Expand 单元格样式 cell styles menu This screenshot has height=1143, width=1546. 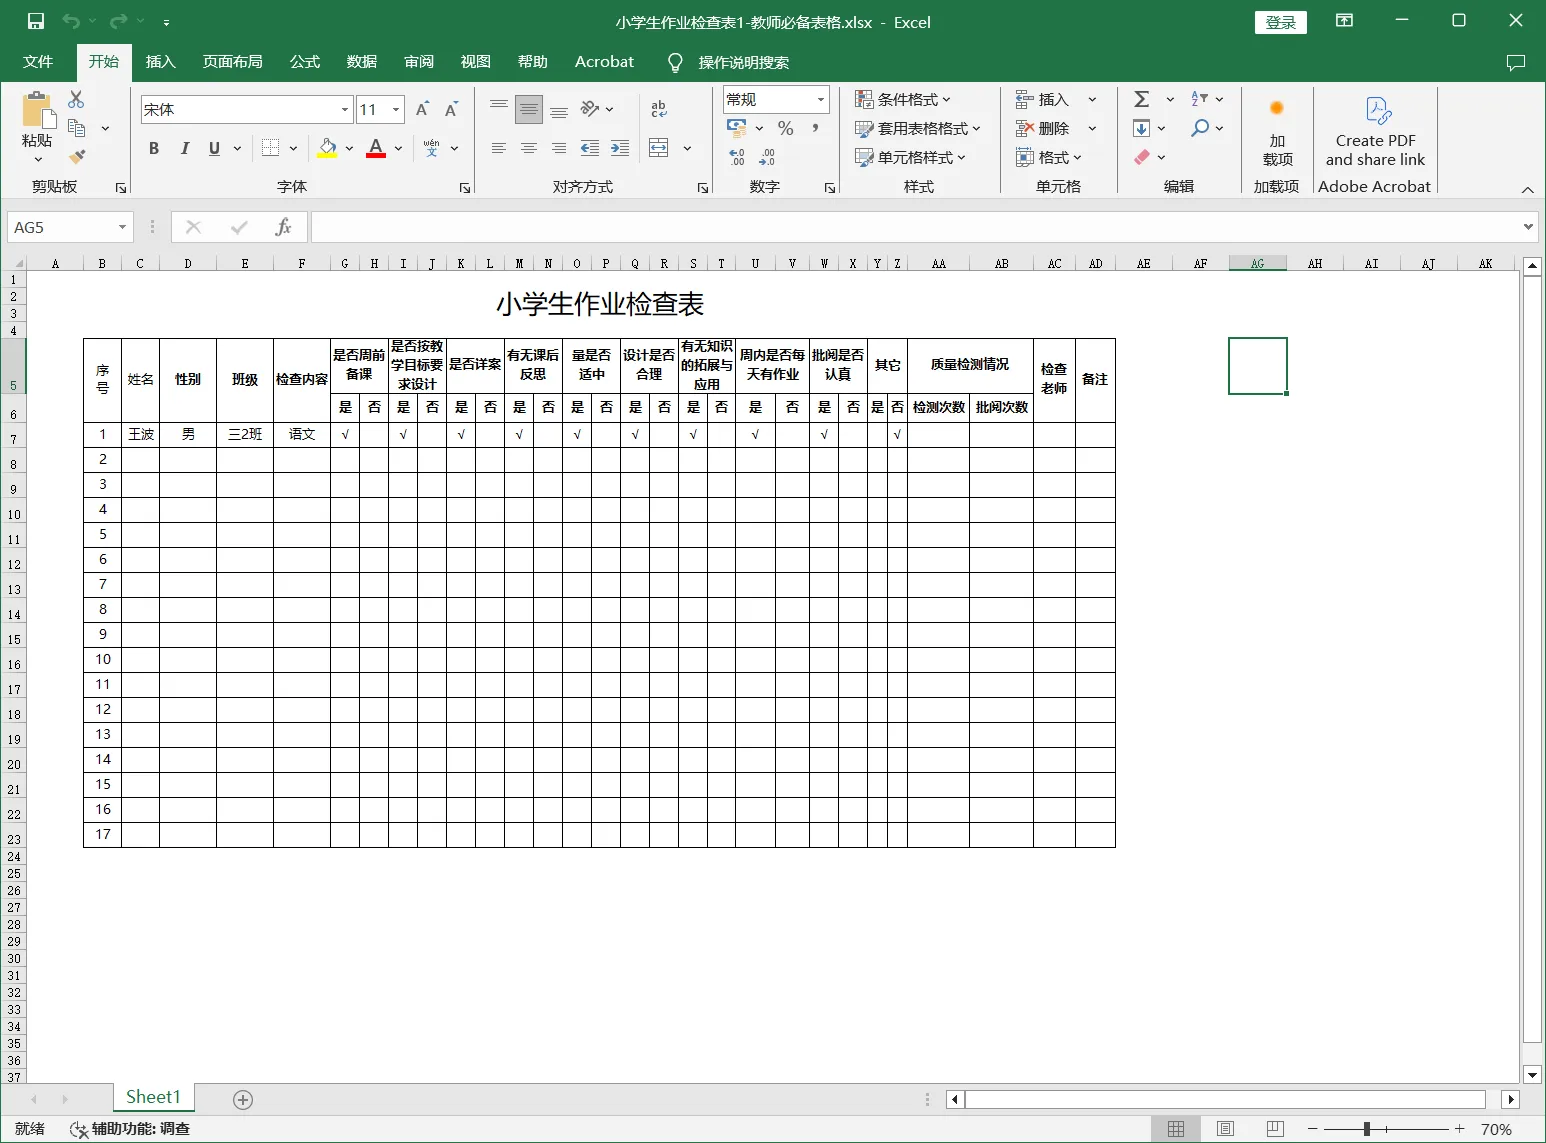coord(910,157)
